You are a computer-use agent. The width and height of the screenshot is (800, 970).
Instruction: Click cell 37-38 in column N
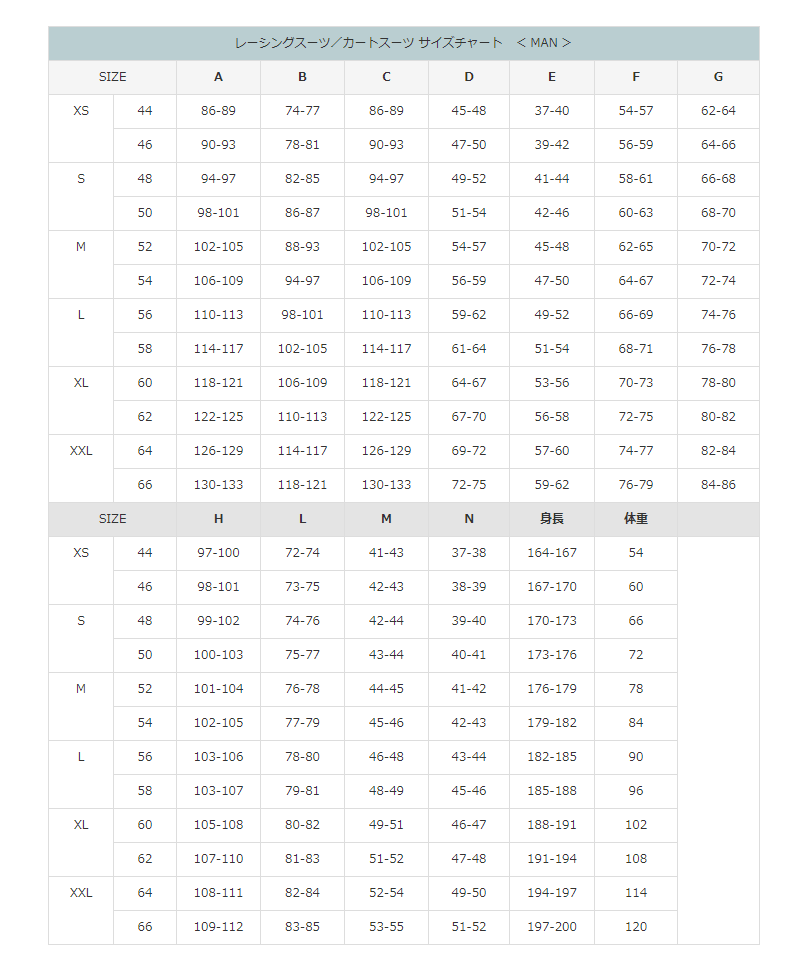coord(469,553)
